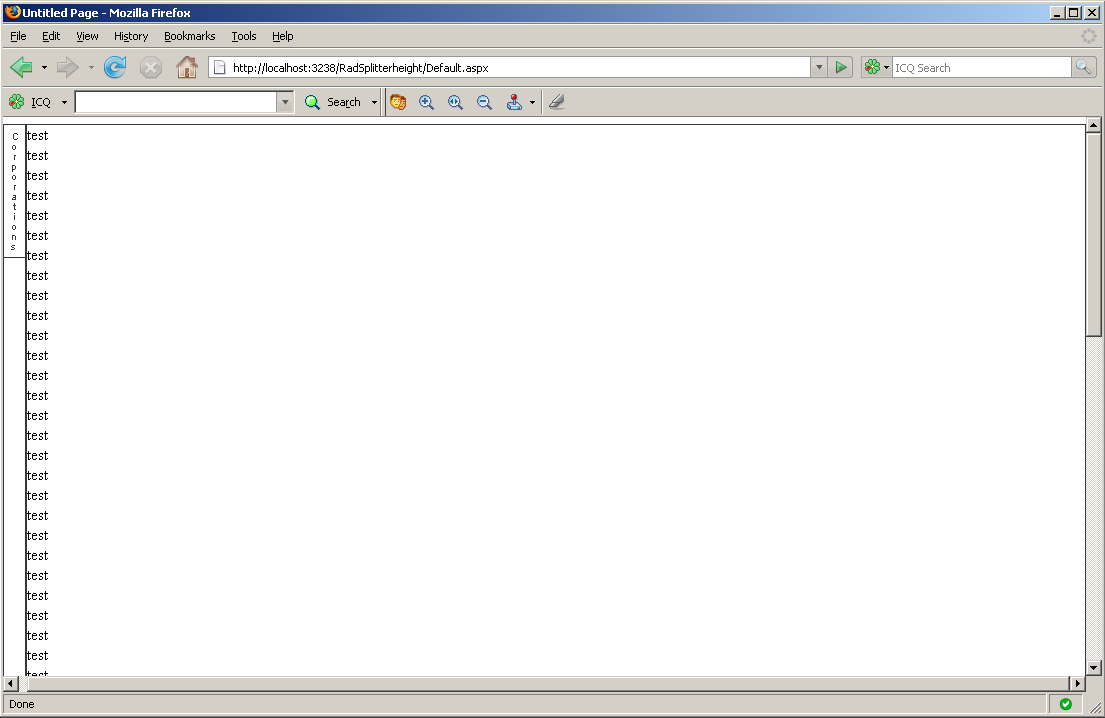Open the search engine selector dropdown
1105x718 pixels.
coord(887,68)
